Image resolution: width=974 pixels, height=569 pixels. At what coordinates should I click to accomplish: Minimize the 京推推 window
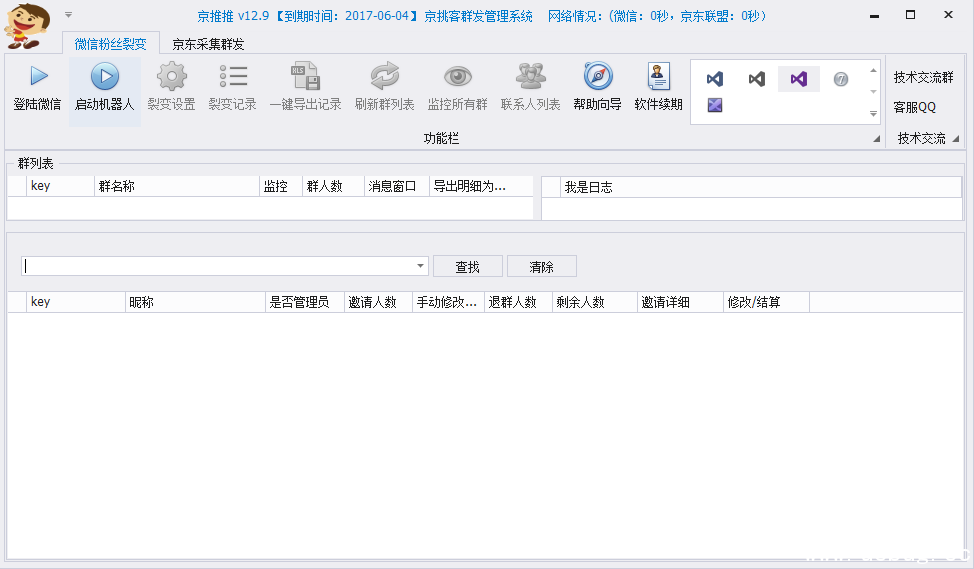click(x=875, y=15)
